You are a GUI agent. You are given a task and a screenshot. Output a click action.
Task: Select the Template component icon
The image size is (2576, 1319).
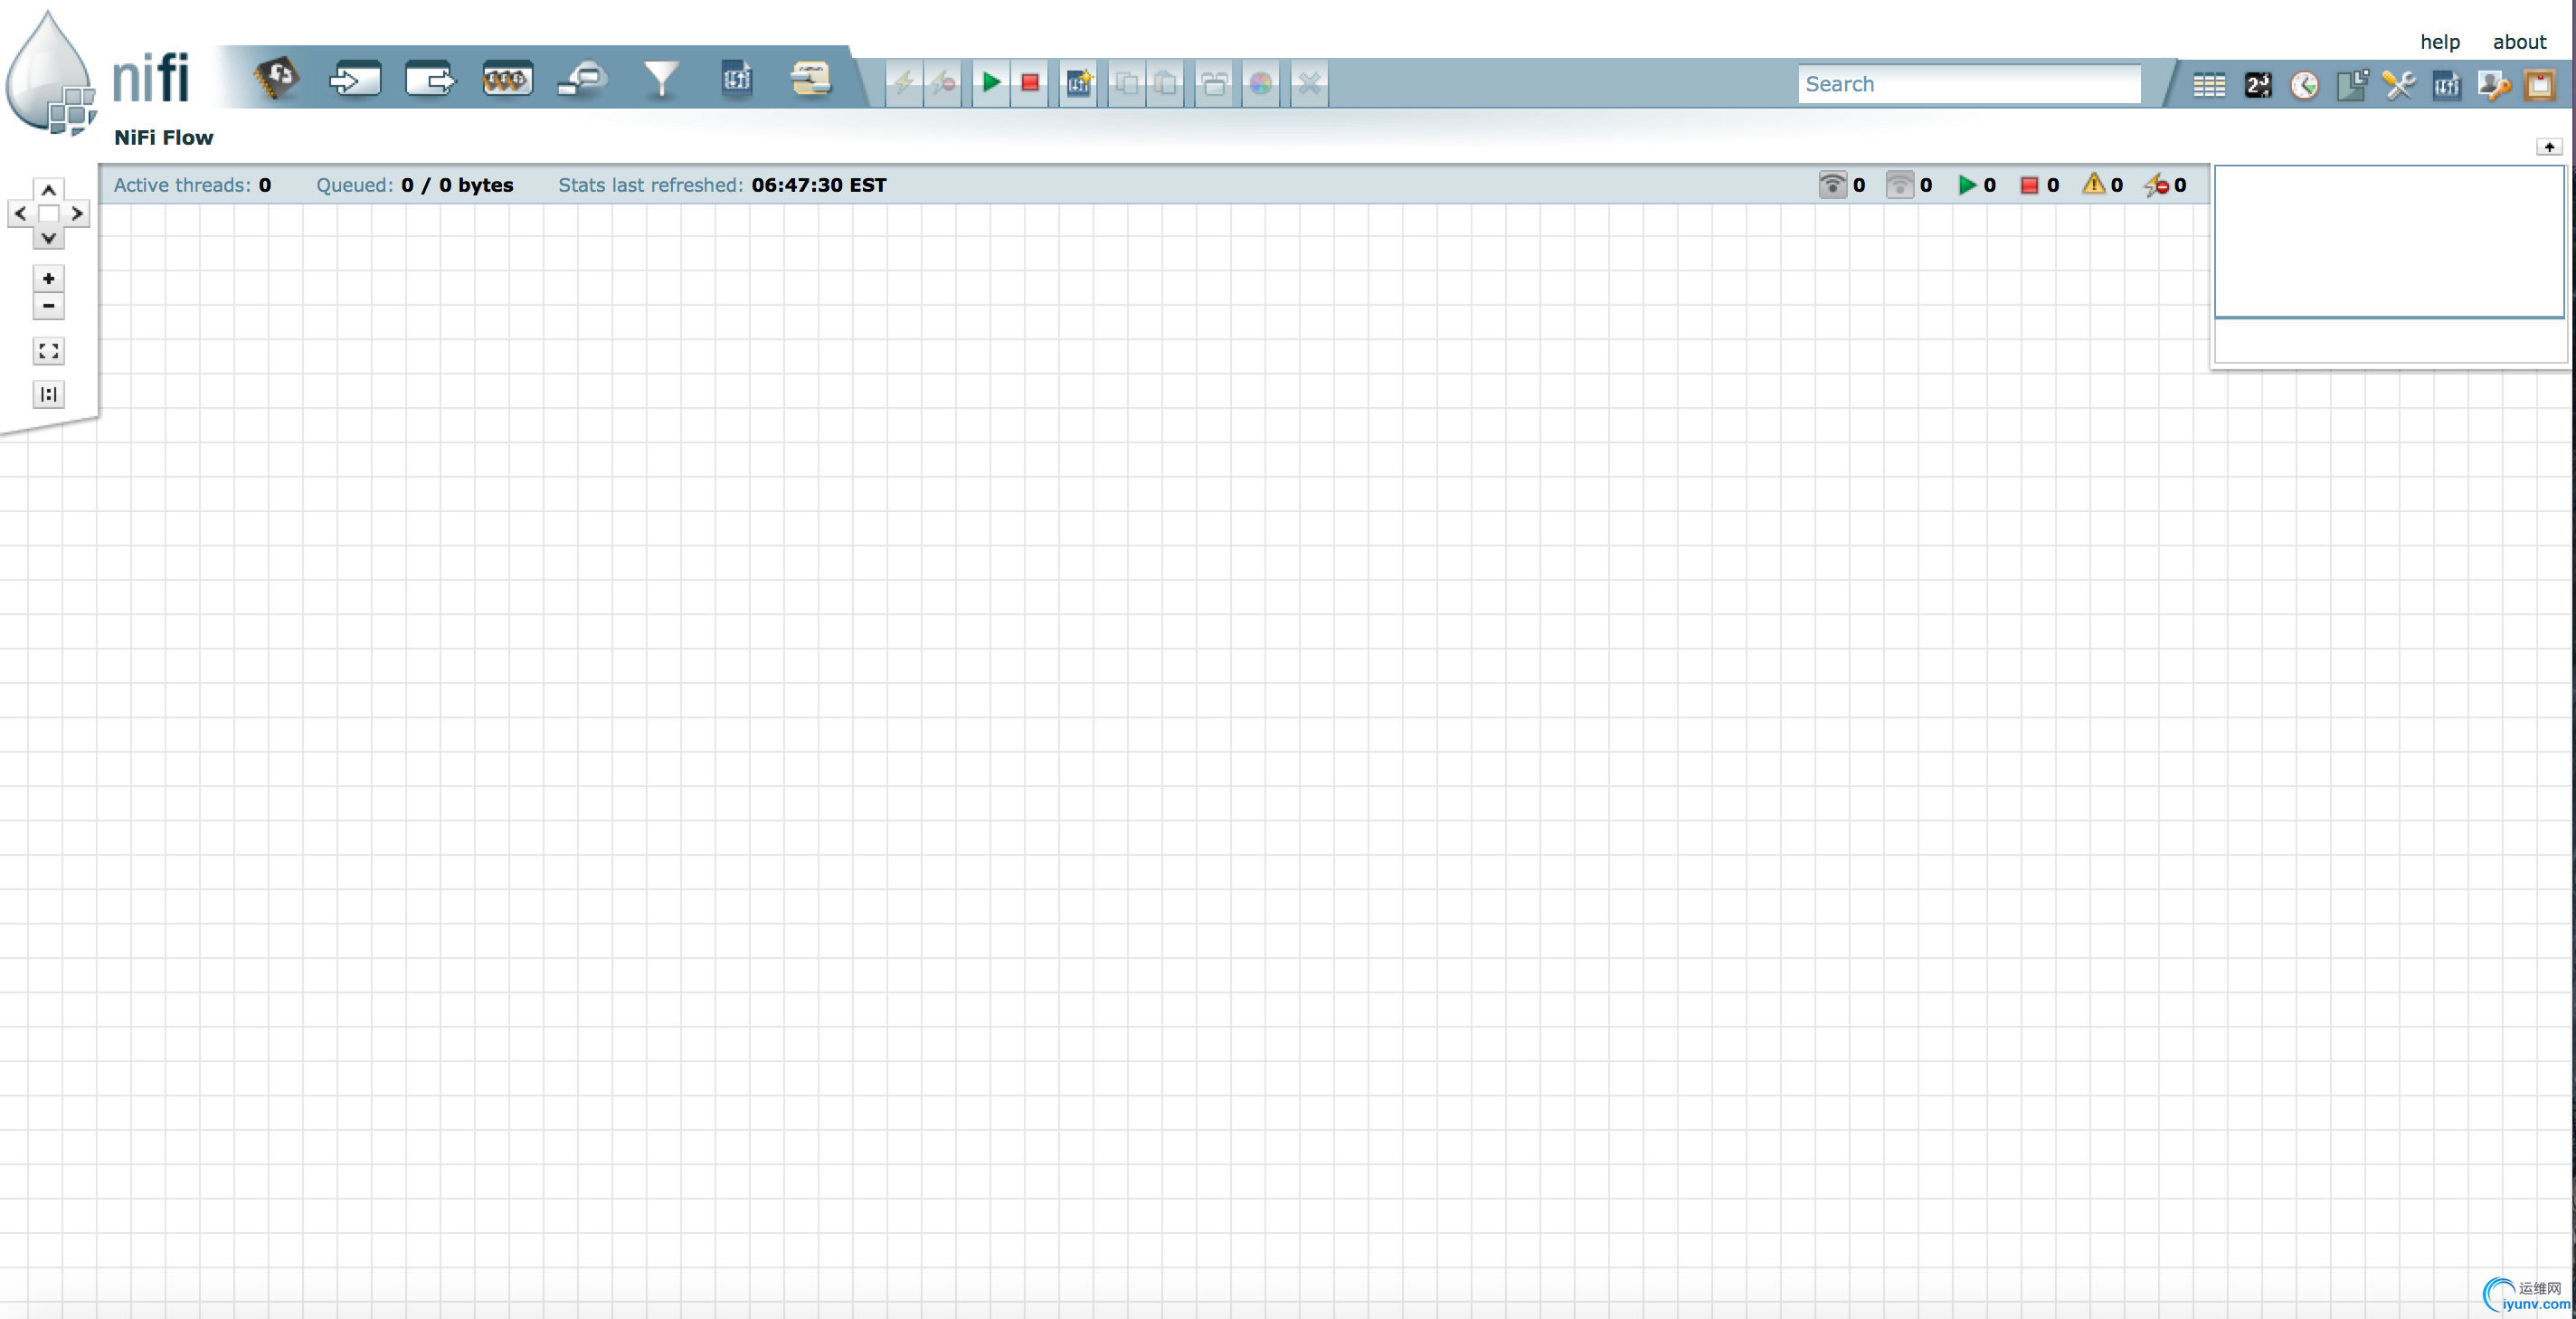[x=736, y=79]
